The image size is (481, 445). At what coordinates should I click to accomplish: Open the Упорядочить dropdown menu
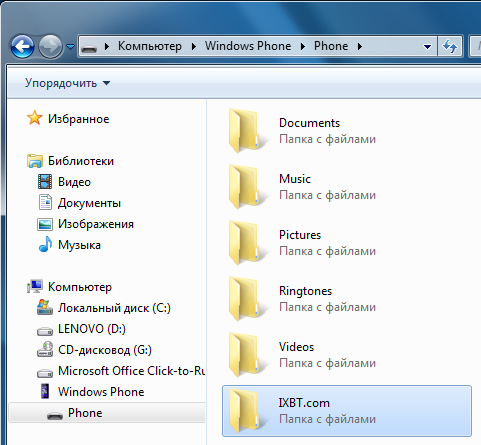(67, 83)
